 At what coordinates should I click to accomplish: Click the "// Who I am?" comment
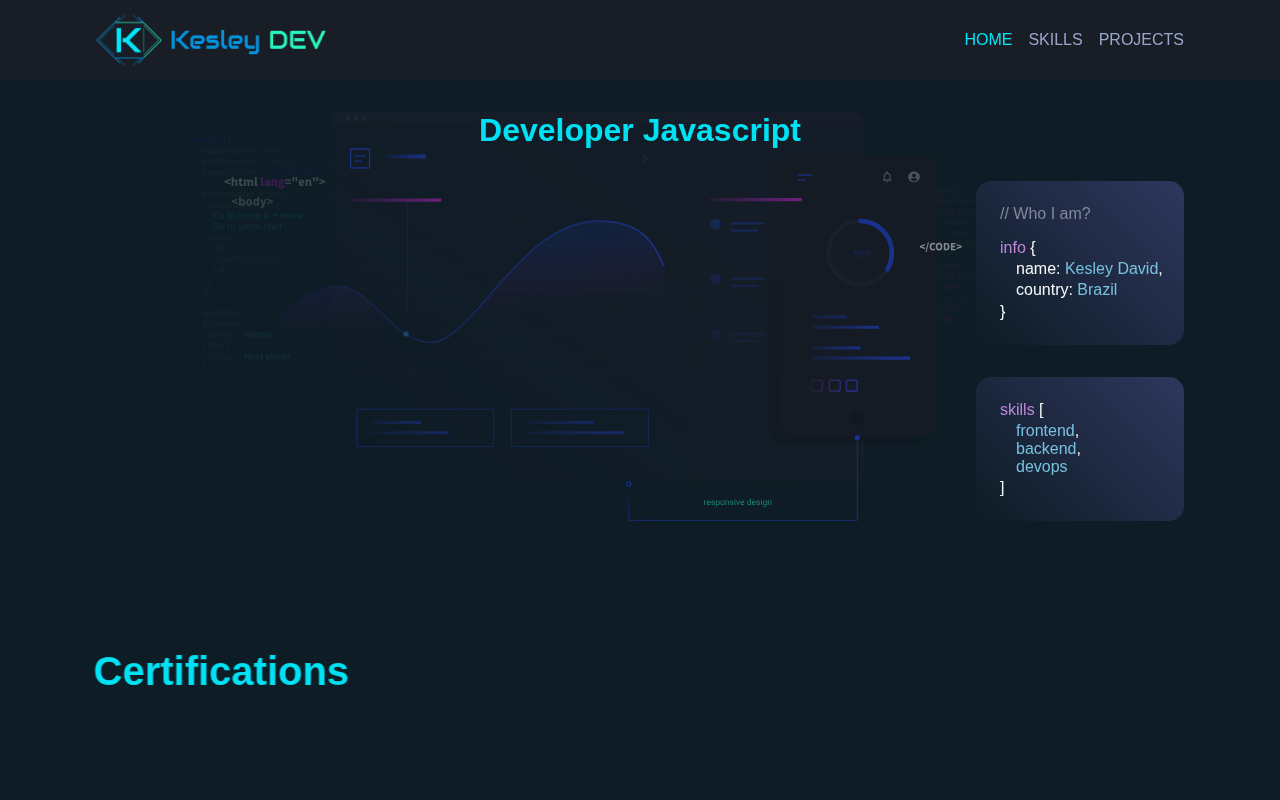[1045, 213]
